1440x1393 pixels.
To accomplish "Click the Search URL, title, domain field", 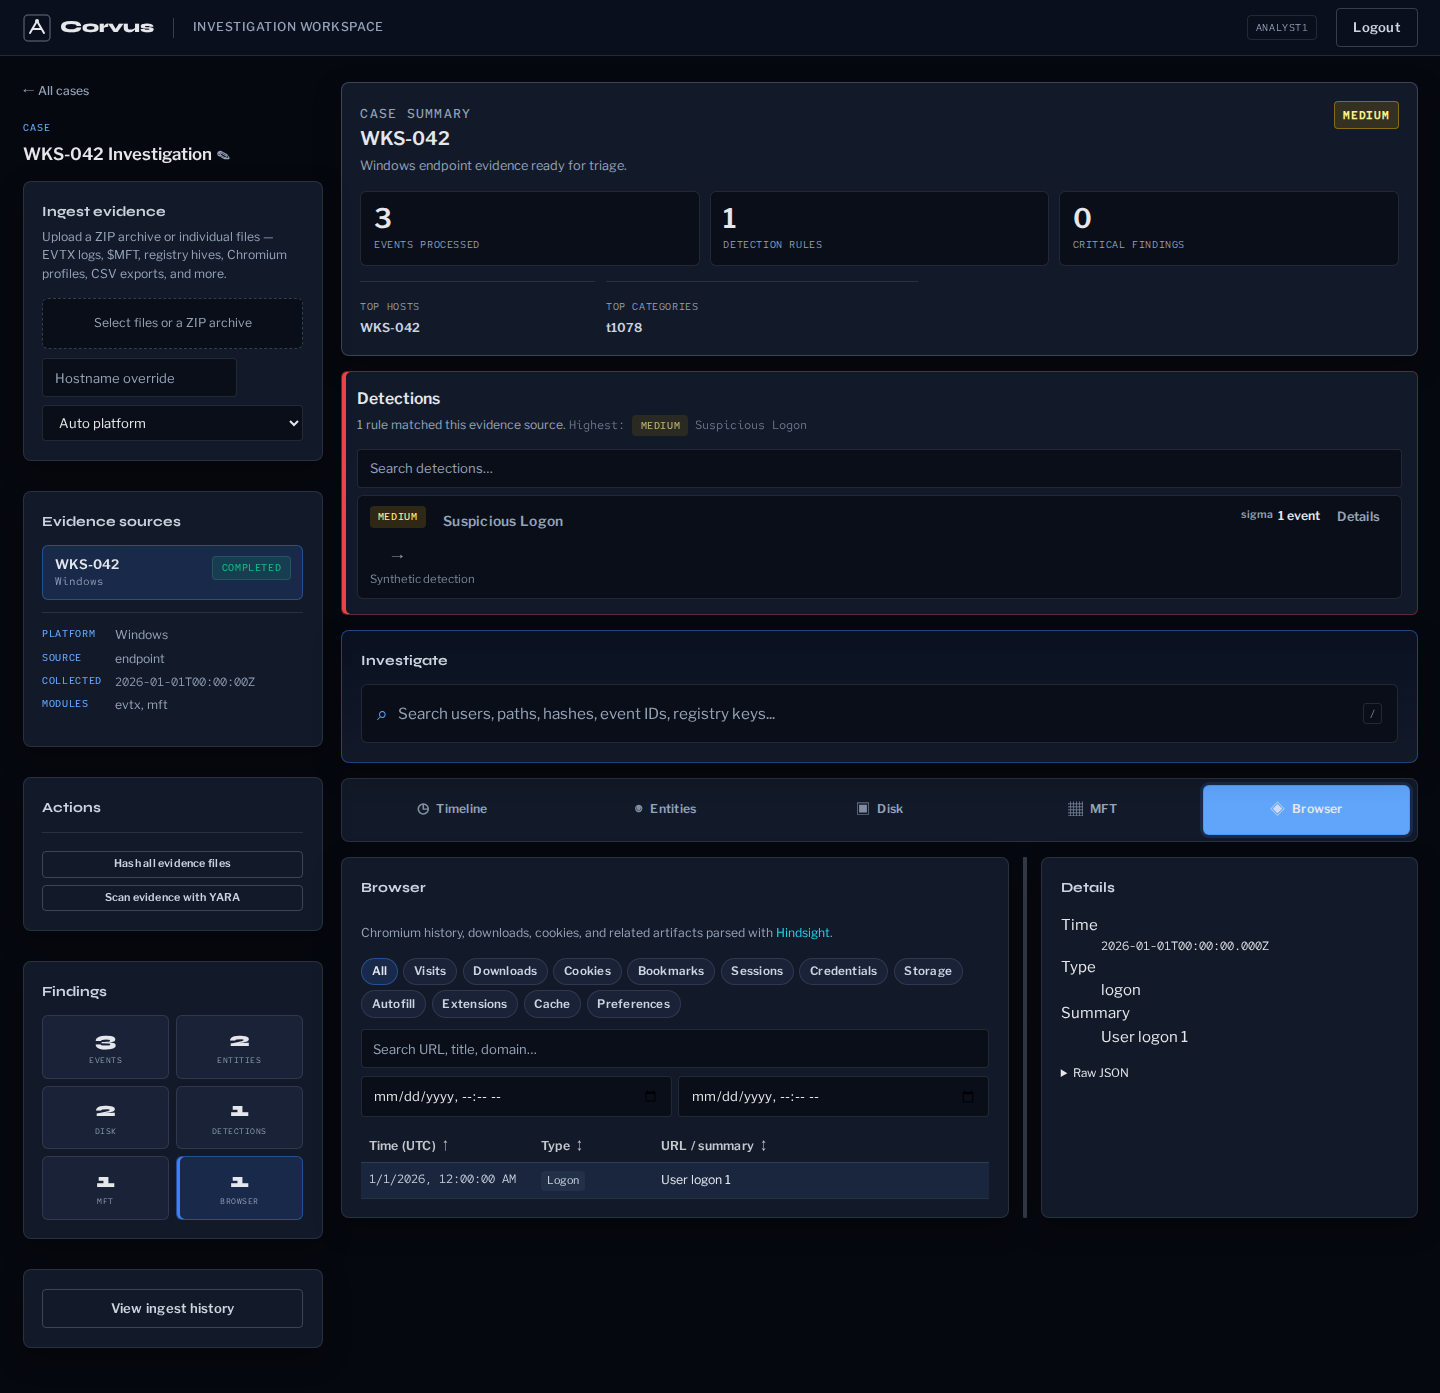I will 674,1049.
